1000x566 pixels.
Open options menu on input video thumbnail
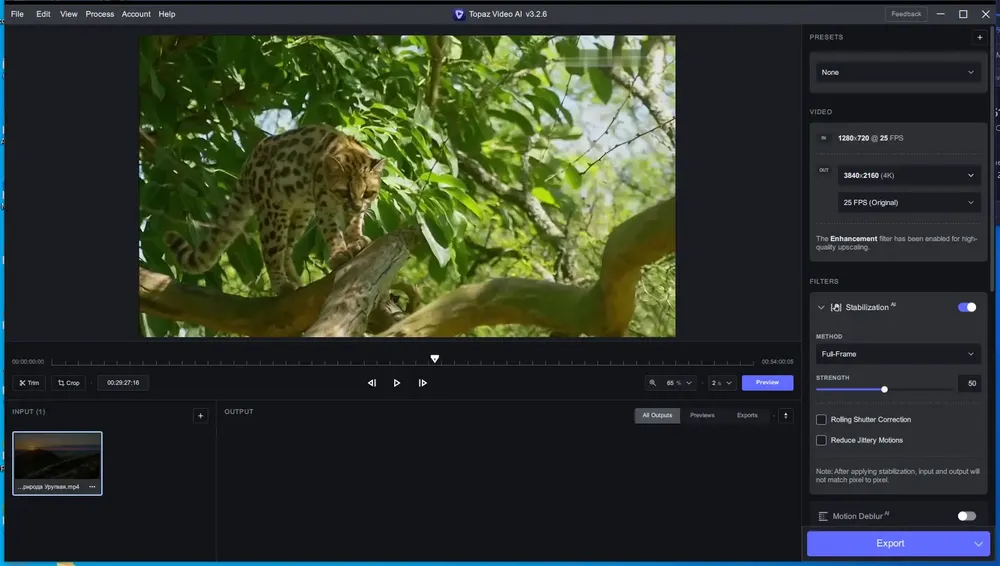click(92, 487)
